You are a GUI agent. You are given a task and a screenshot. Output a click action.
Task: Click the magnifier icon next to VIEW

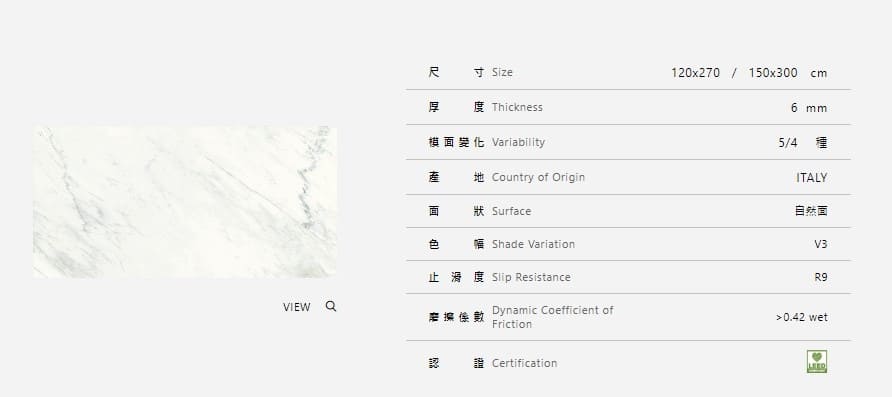pyautogui.click(x=331, y=306)
